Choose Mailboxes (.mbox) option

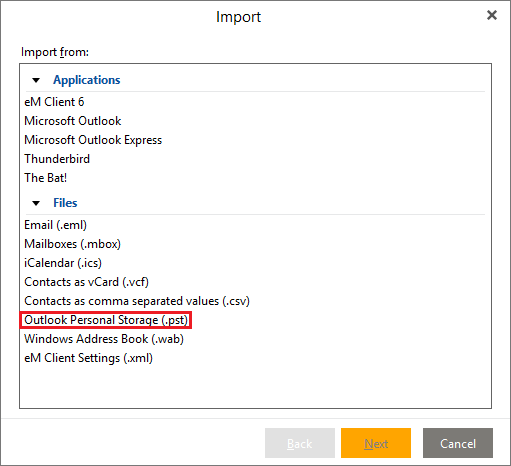pyautogui.click(x=72, y=244)
